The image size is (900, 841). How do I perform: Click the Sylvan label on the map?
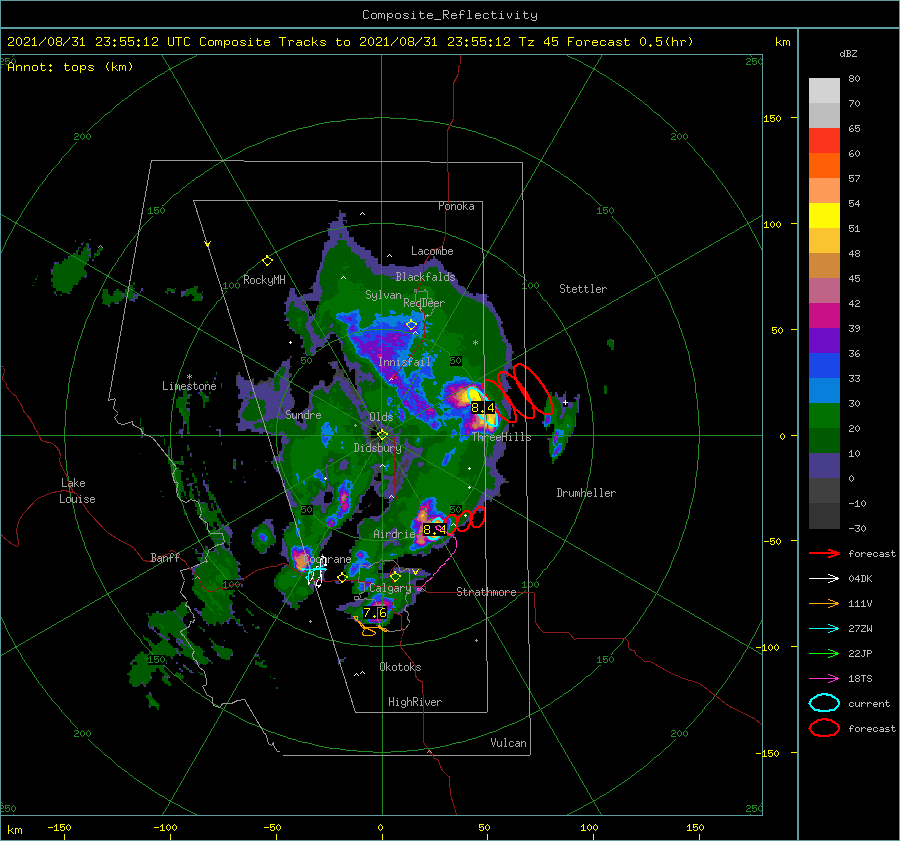383,295
